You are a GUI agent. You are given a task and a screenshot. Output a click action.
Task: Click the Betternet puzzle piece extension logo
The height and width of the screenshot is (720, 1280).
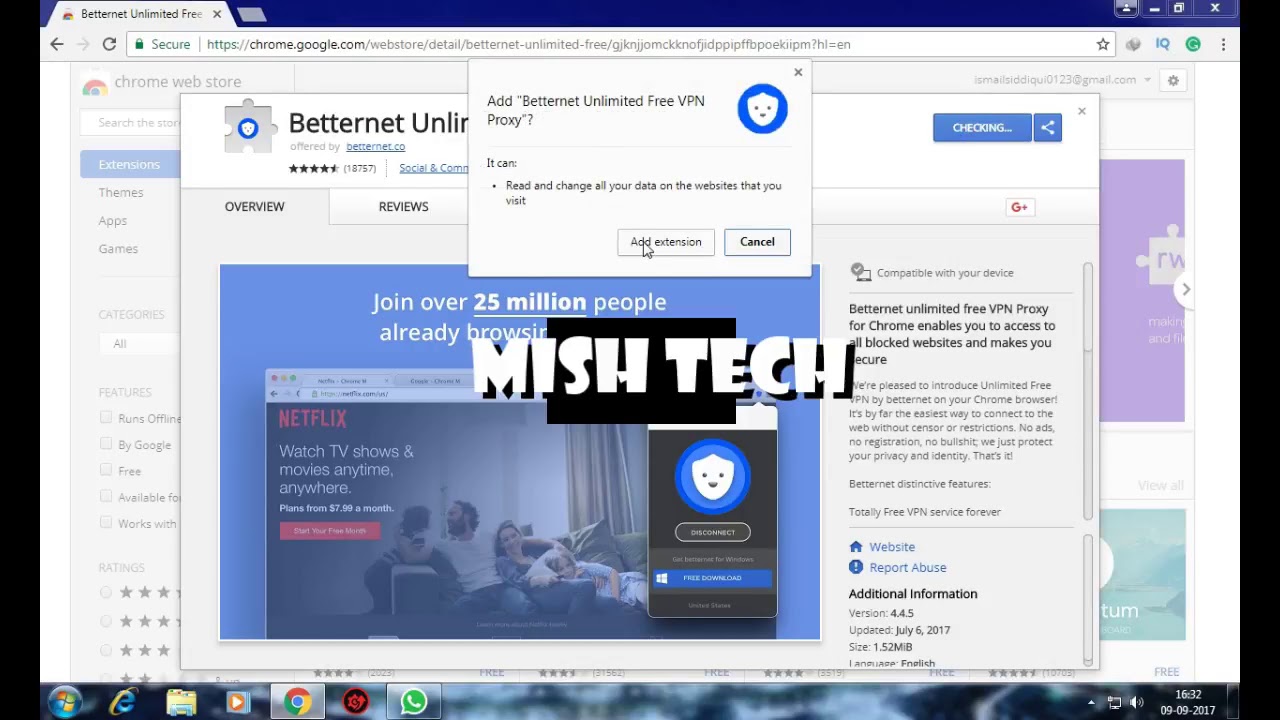pos(248,128)
